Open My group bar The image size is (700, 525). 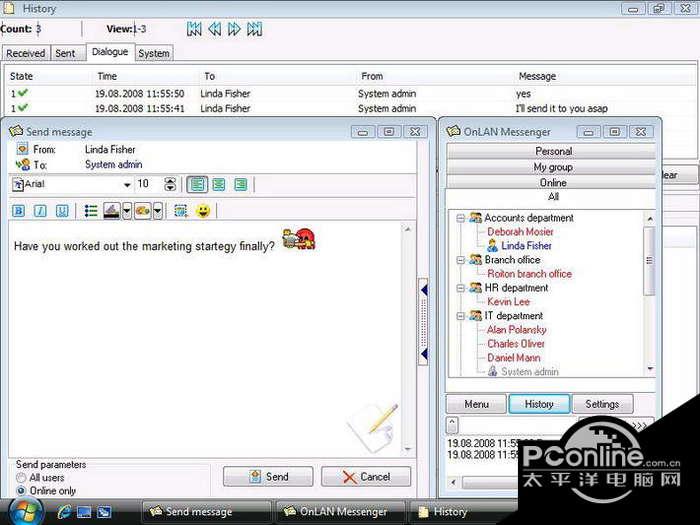(x=552, y=167)
